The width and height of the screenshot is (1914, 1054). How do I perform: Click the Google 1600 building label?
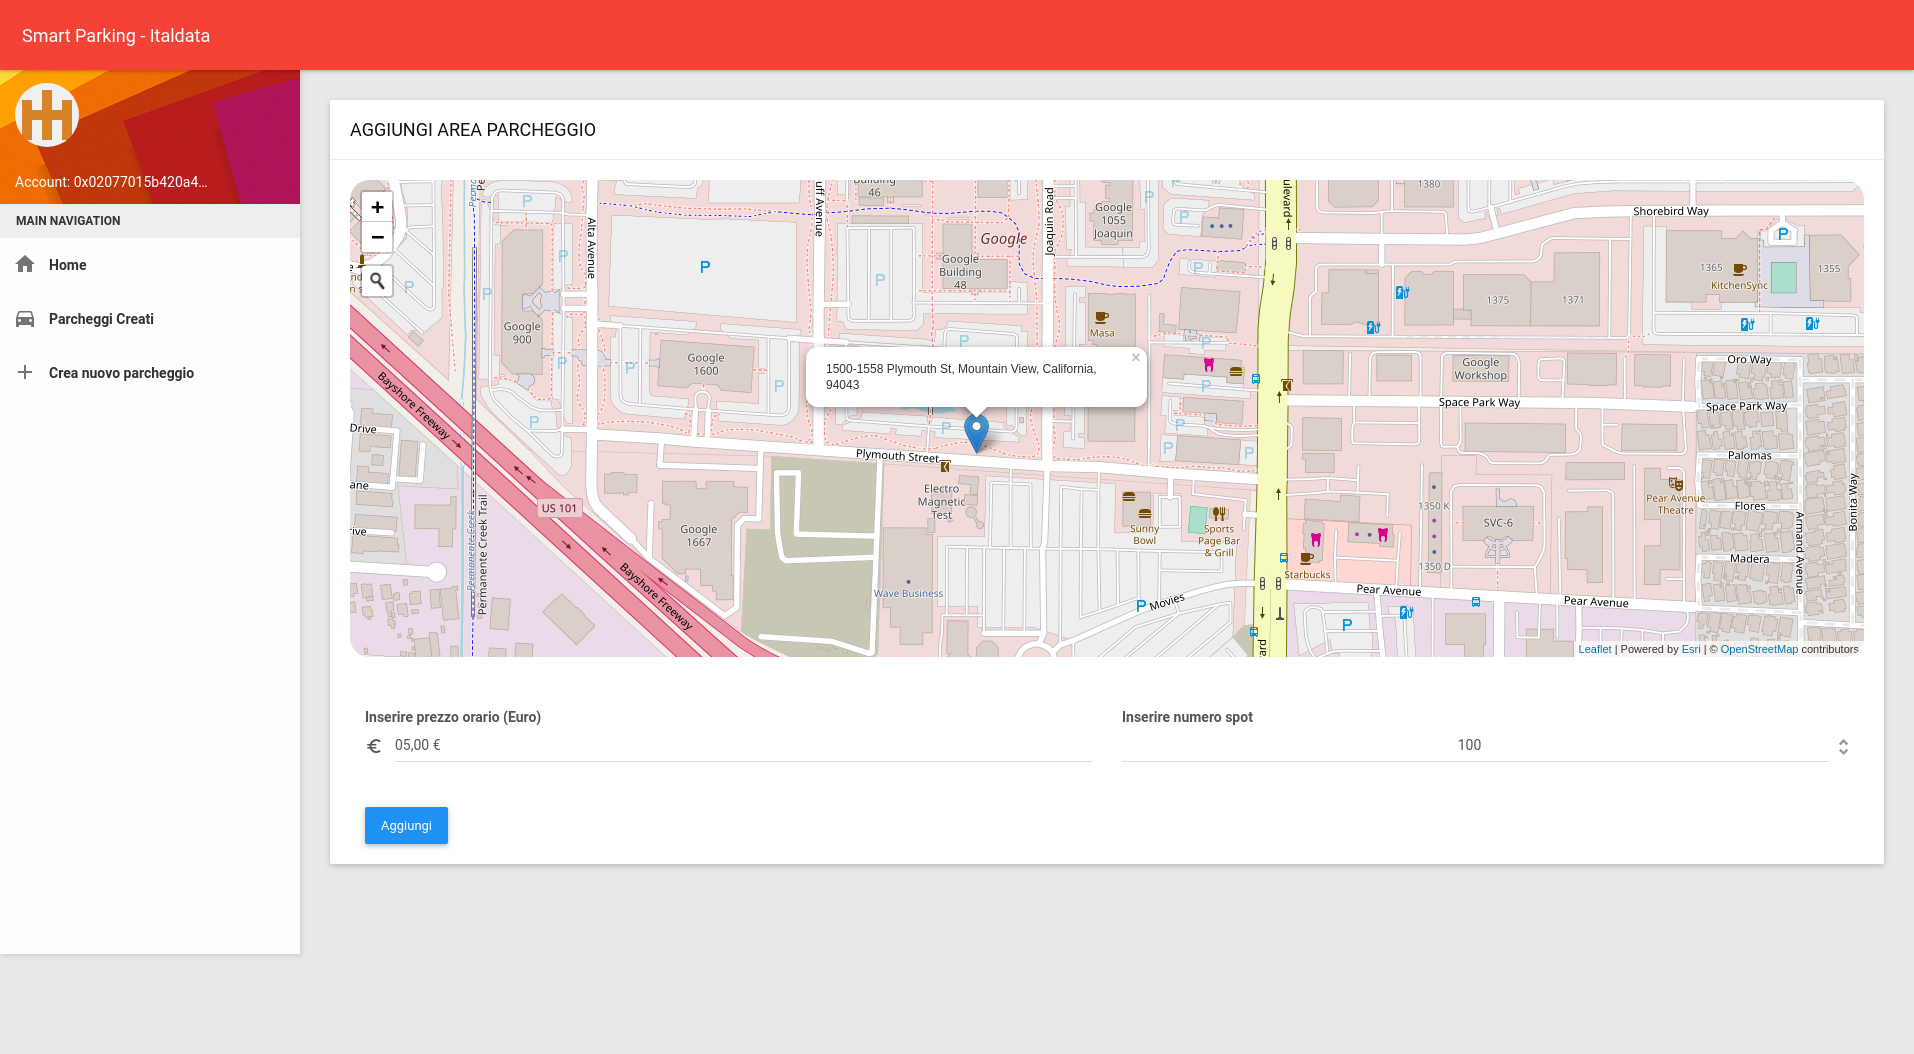(706, 364)
